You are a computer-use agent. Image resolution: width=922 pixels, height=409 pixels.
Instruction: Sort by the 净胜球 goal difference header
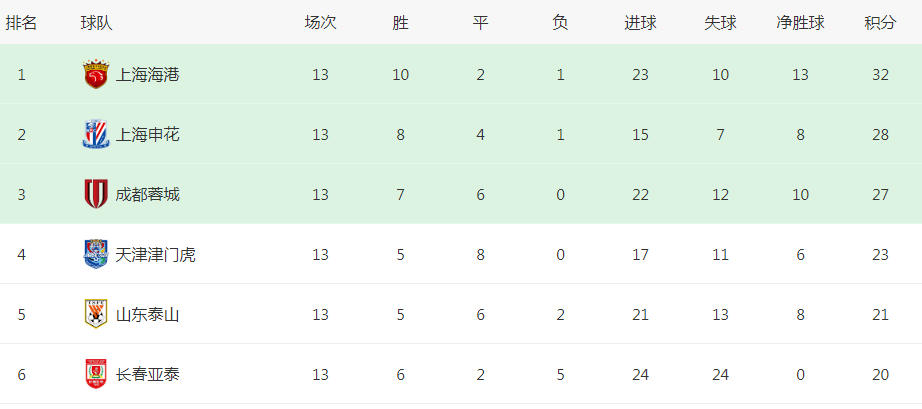pos(800,23)
